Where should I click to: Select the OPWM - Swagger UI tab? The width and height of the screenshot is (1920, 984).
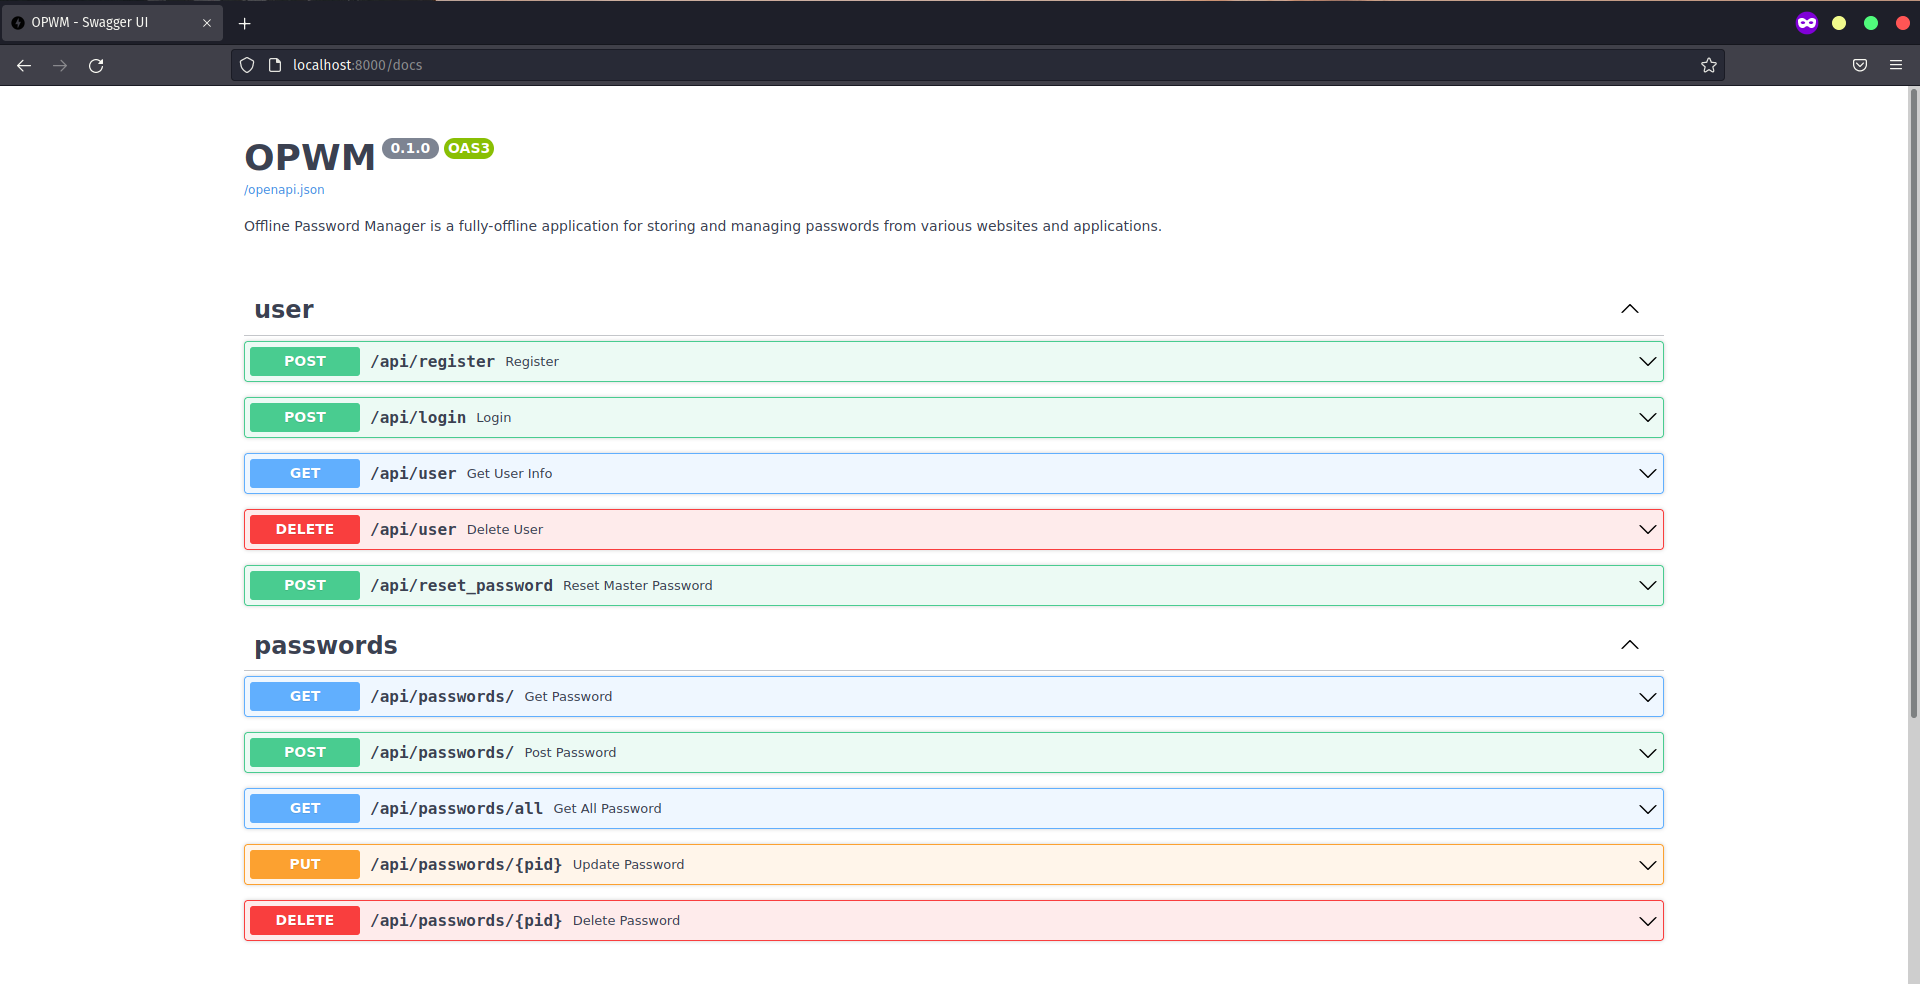click(112, 23)
